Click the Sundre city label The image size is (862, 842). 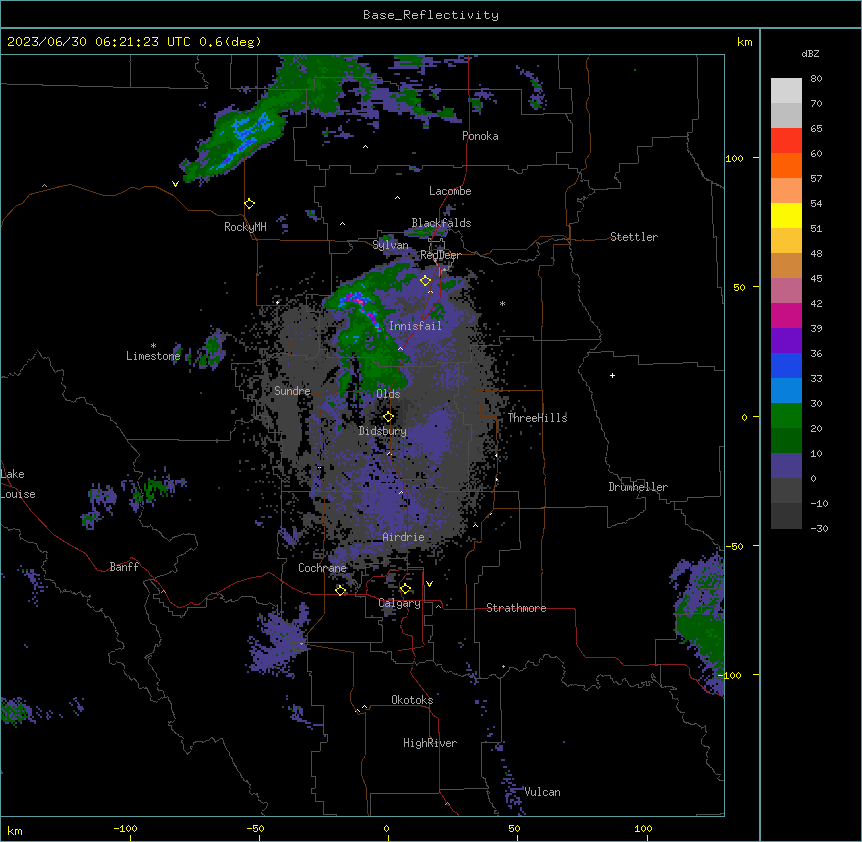[292, 391]
